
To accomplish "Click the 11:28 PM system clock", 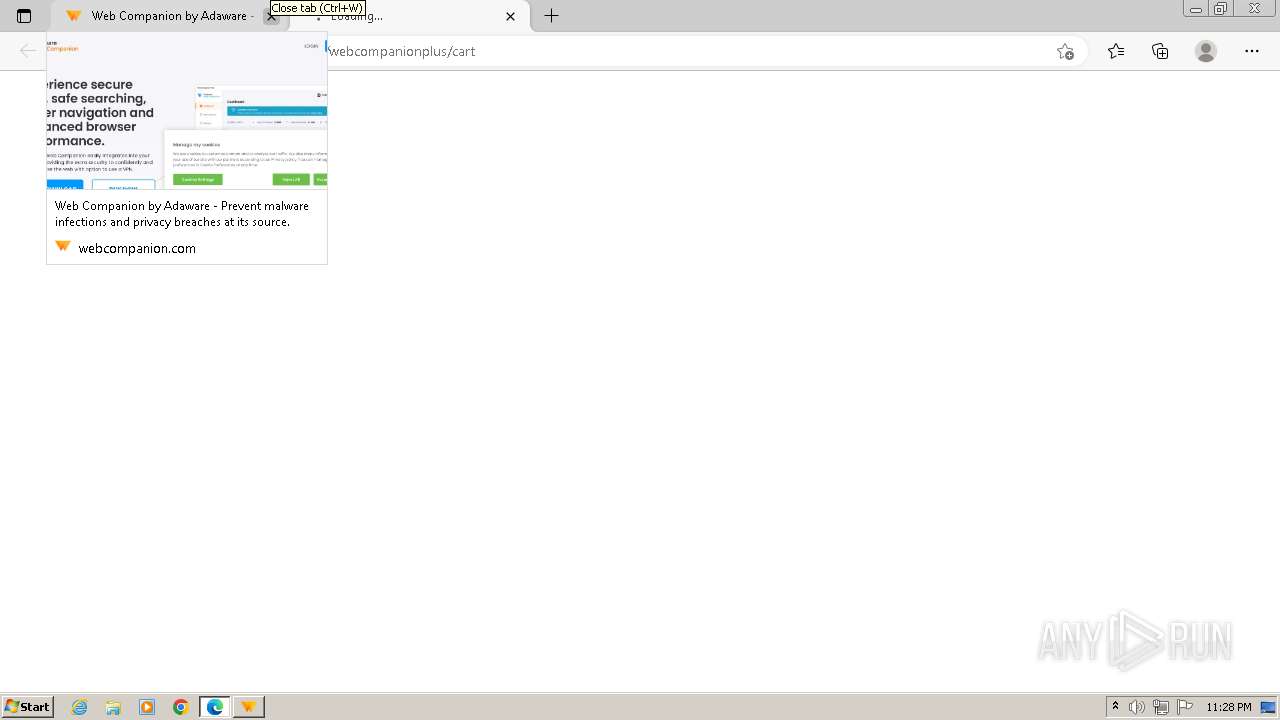I will click(x=1229, y=707).
